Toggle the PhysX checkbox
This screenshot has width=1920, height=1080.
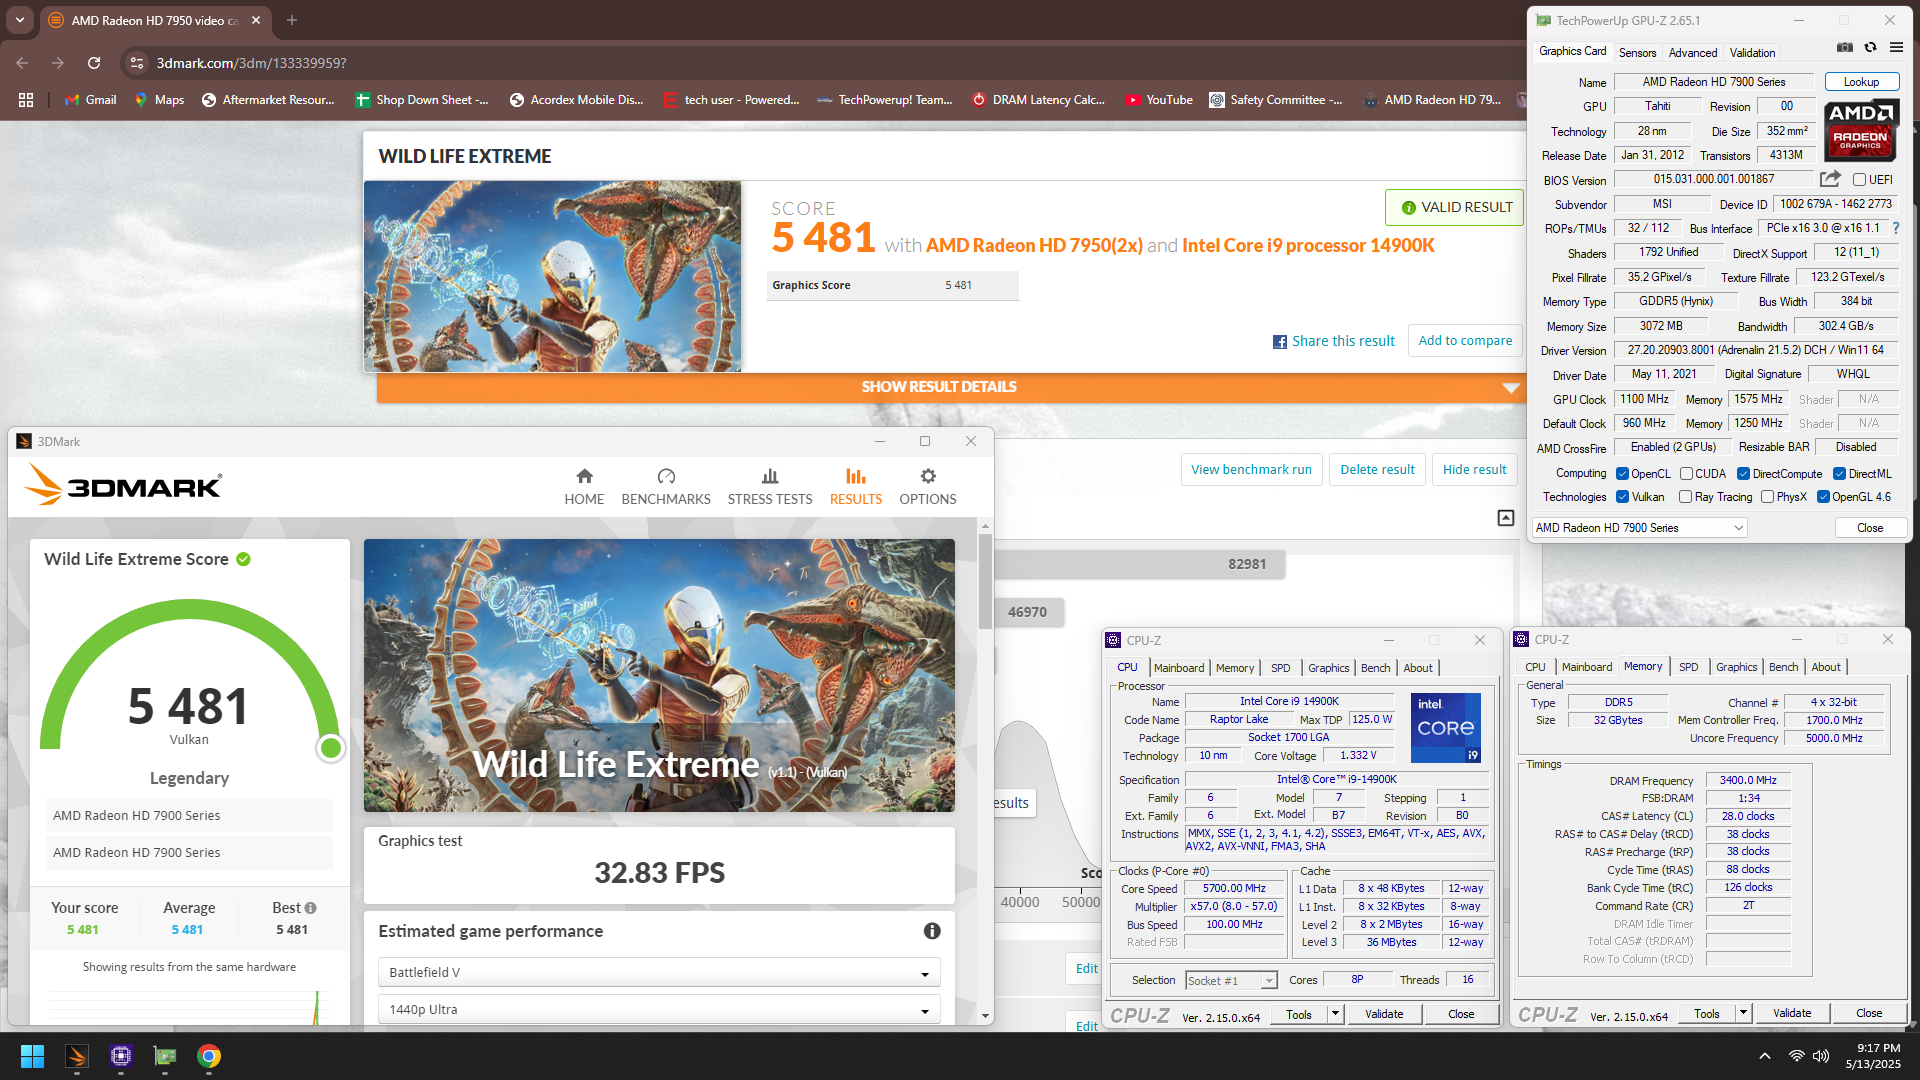pos(1767,497)
